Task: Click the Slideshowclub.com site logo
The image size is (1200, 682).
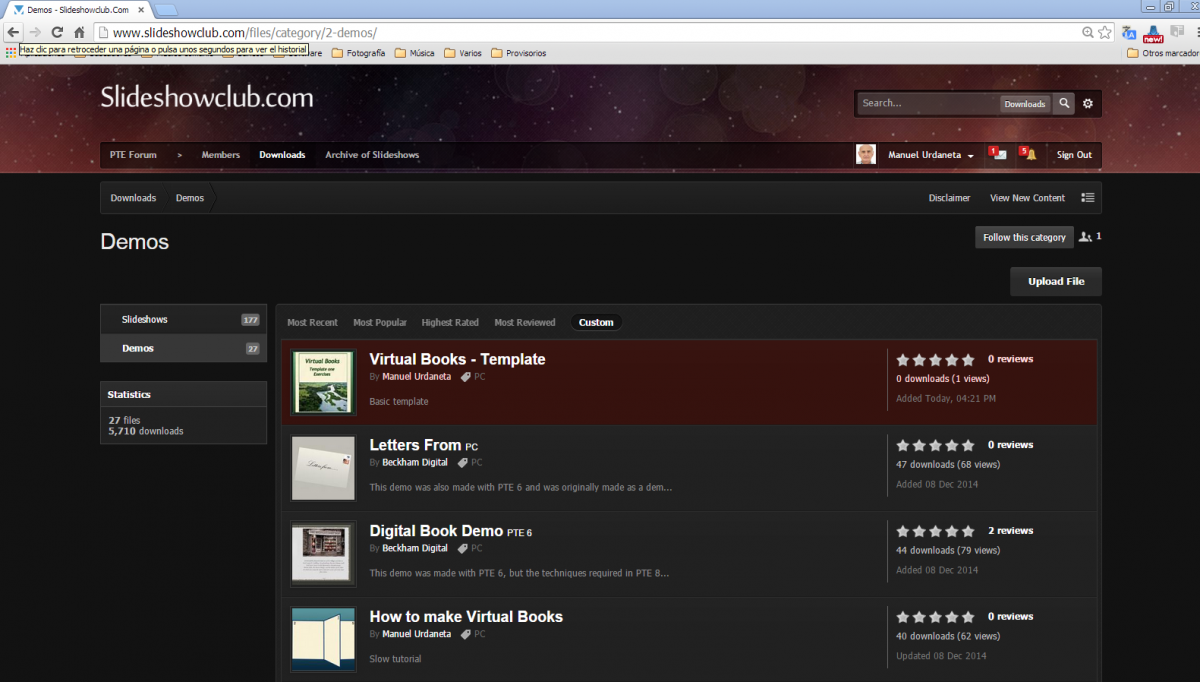Action: [207, 98]
